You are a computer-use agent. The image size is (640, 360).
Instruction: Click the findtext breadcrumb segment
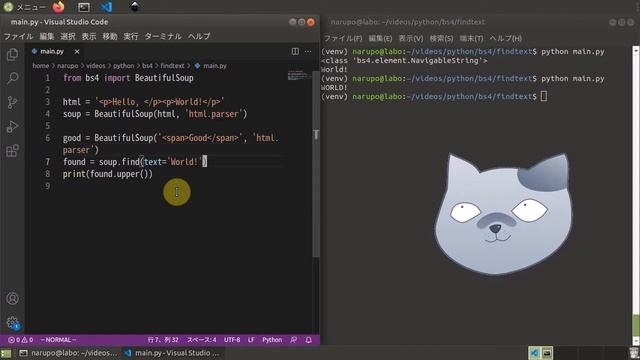click(x=172, y=66)
